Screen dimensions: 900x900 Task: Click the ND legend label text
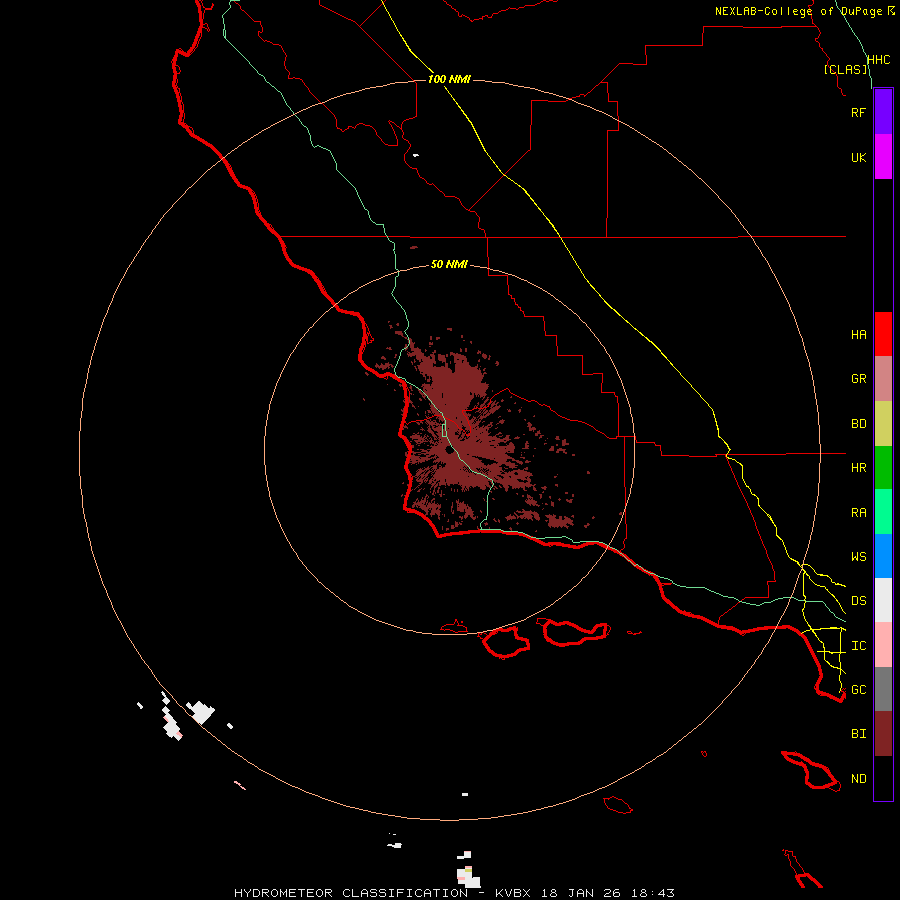(x=859, y=779)
